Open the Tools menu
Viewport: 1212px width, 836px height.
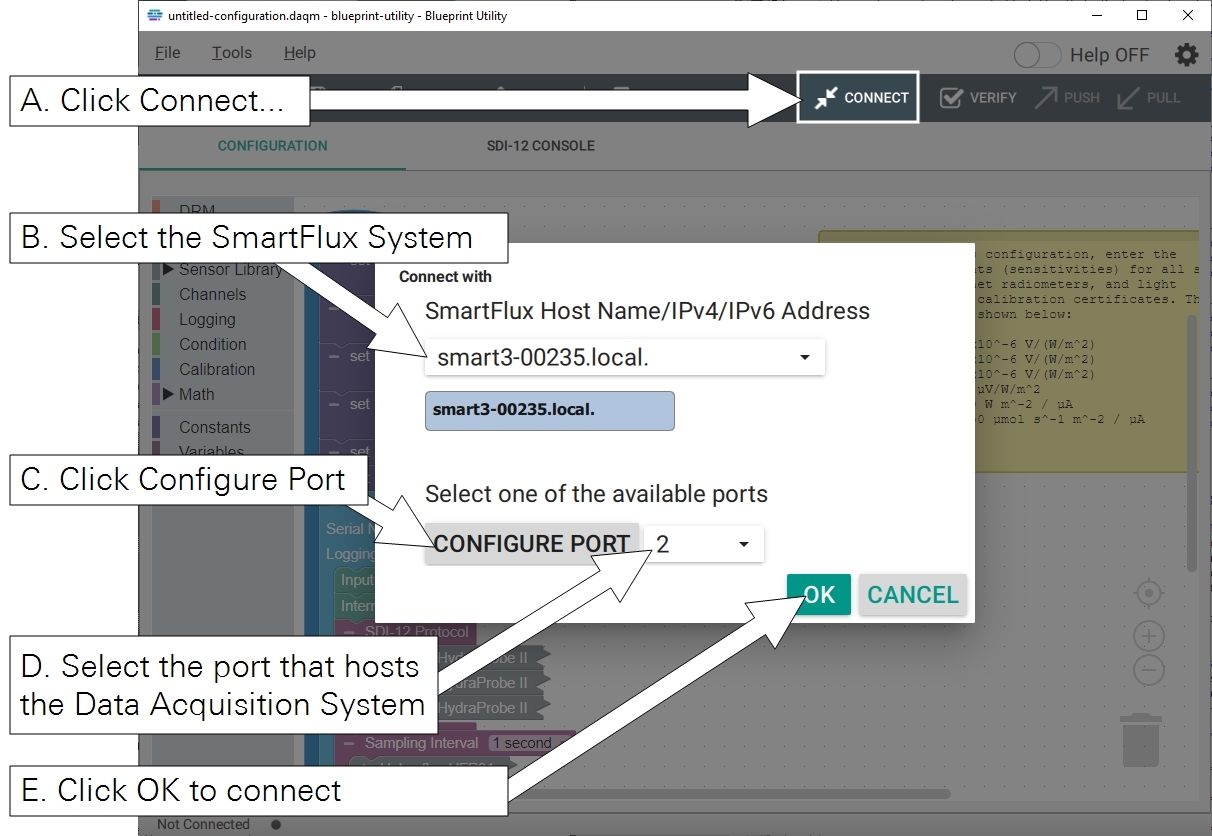(232, 53)
